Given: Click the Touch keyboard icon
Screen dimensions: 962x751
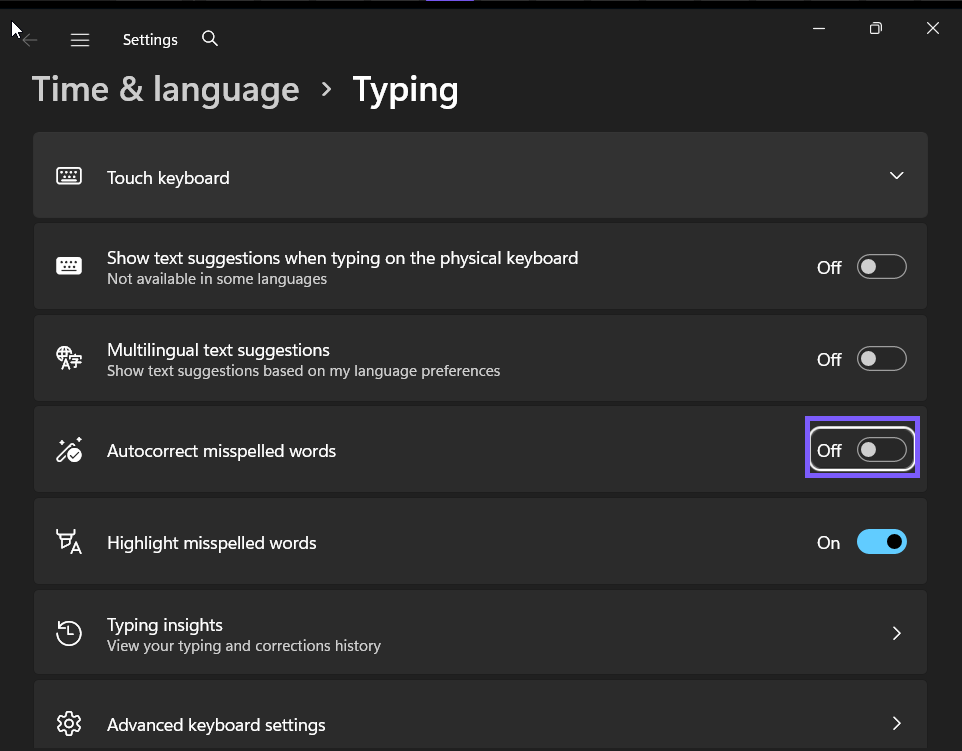Looking at the screenshot, I should 69,176.
